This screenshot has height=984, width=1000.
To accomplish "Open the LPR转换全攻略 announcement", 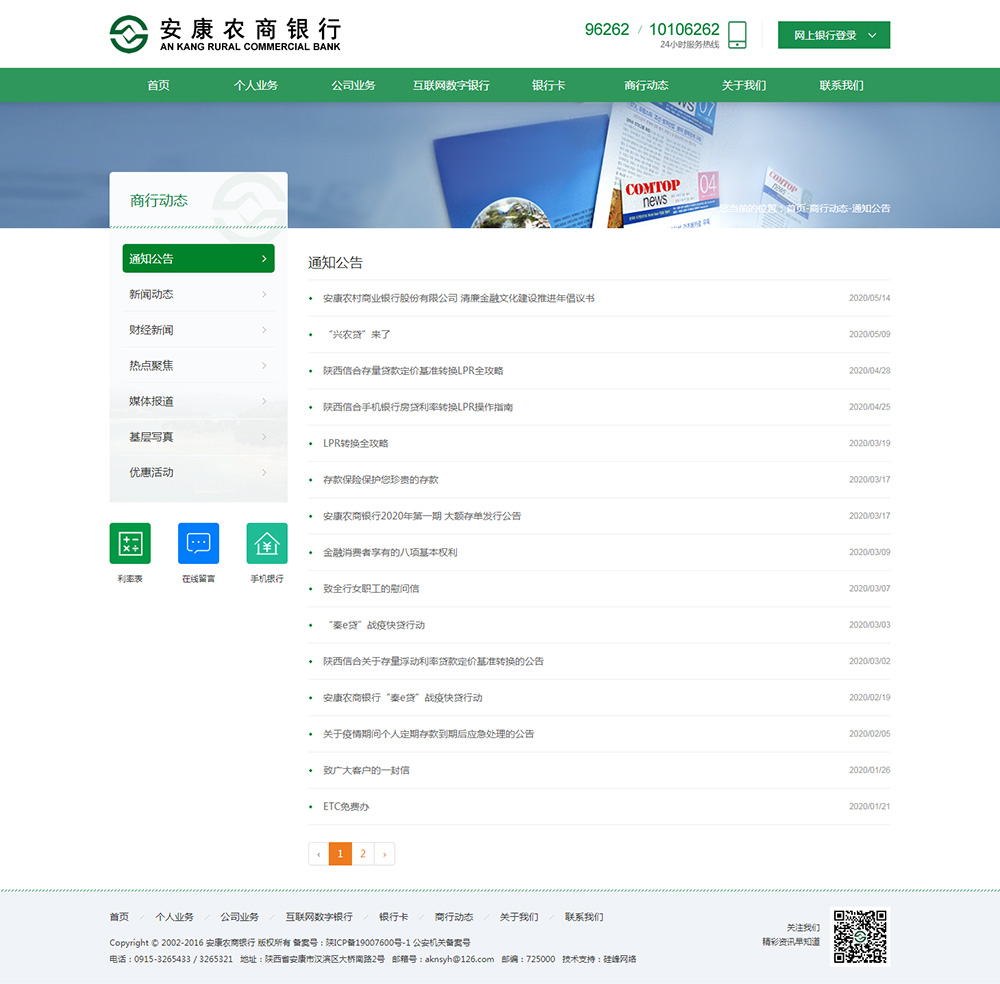I will (356, 443).
